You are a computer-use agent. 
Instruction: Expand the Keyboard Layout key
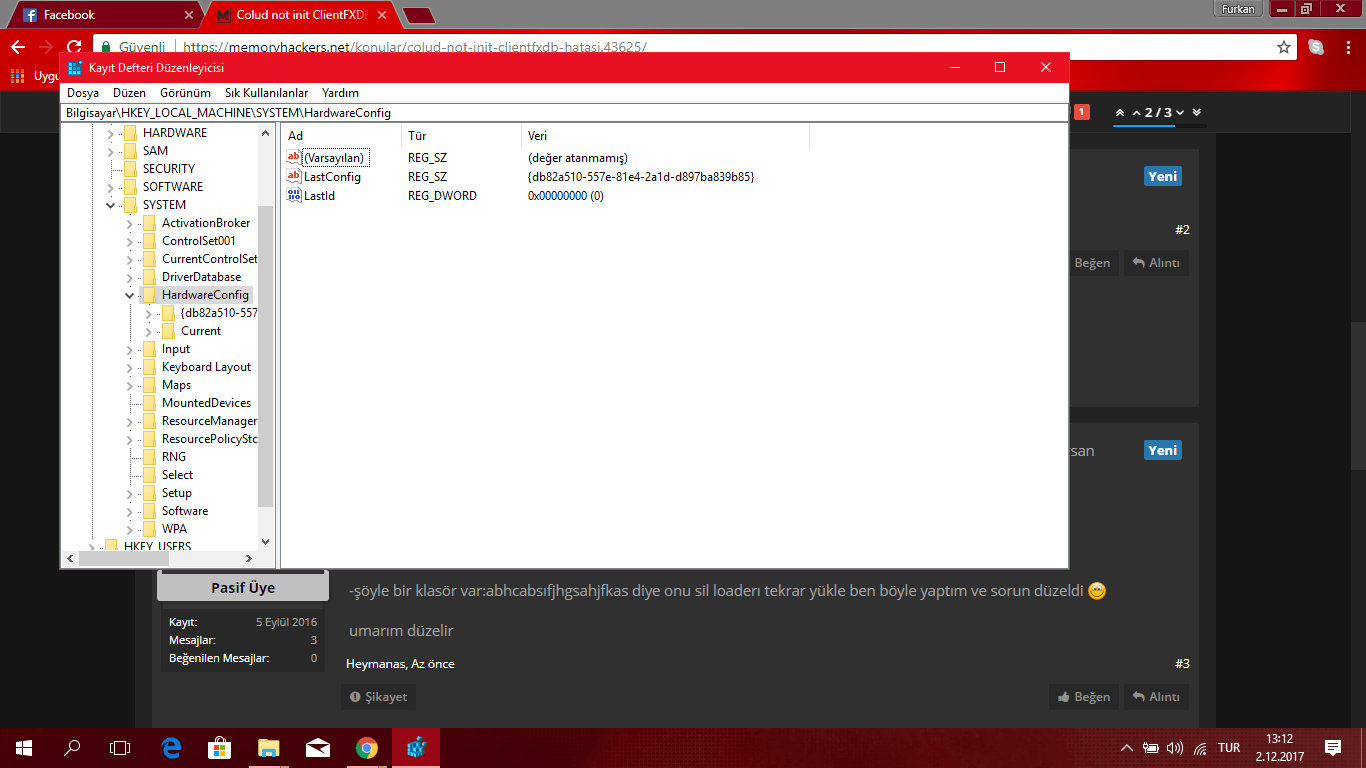click(129, 367)
